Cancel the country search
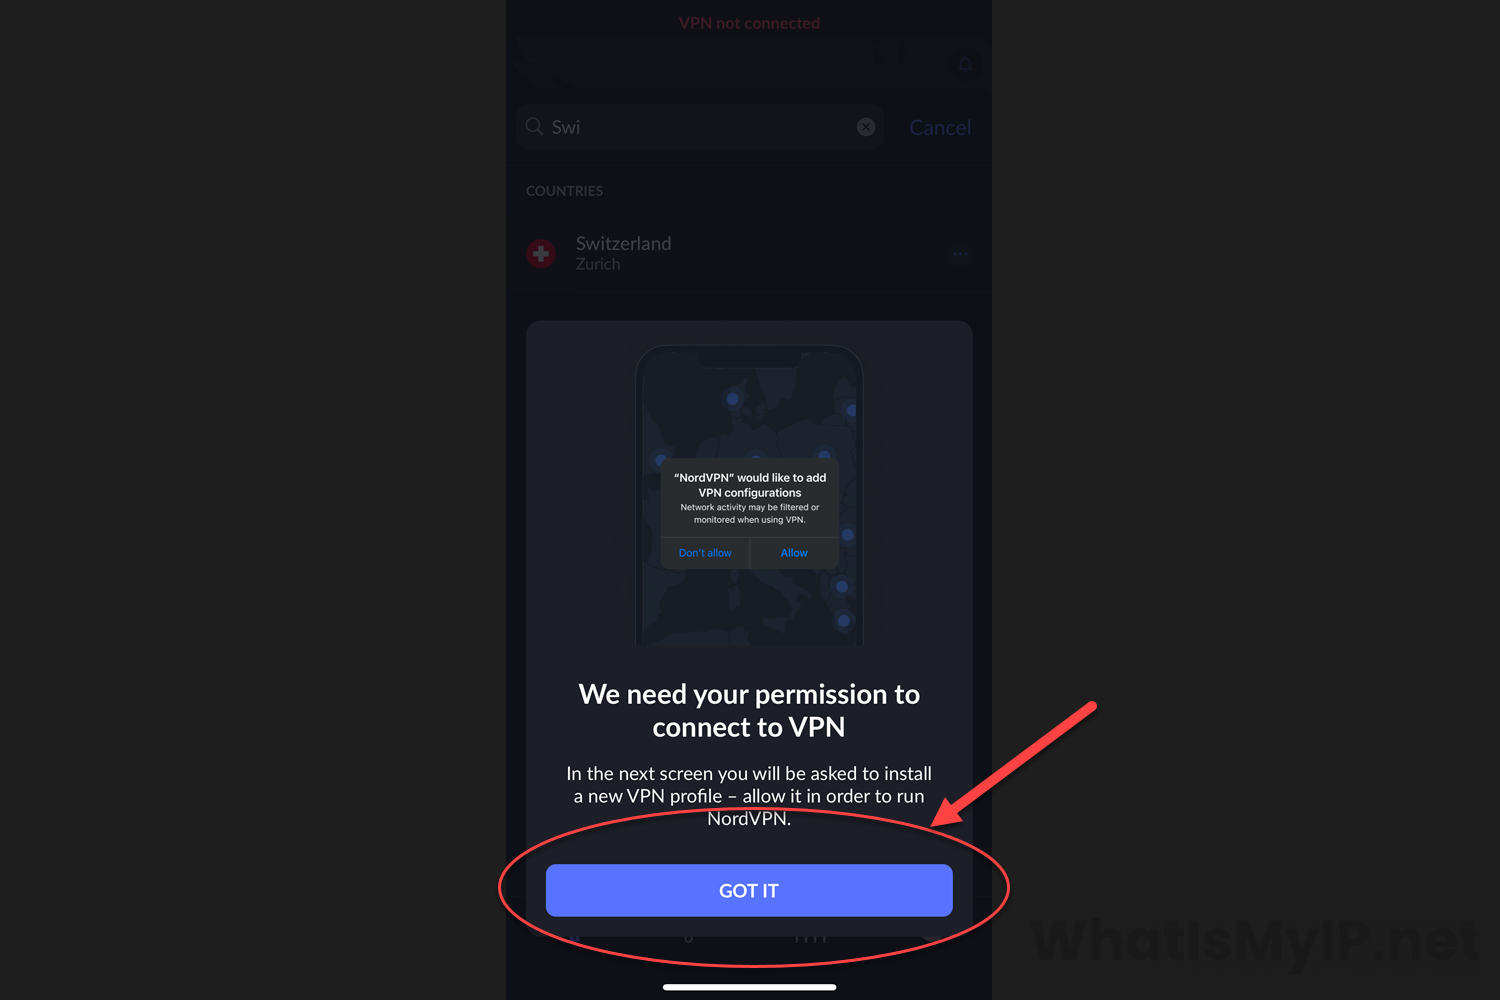 pyautogui.click(x=940, y=128)
